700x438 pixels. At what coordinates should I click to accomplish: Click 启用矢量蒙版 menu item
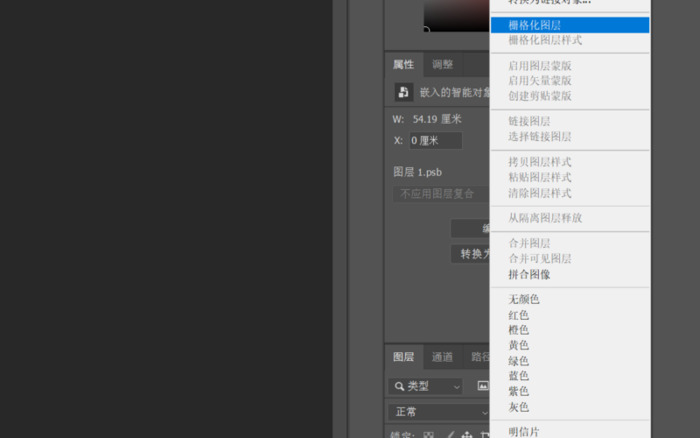click(x=570, y=81)
